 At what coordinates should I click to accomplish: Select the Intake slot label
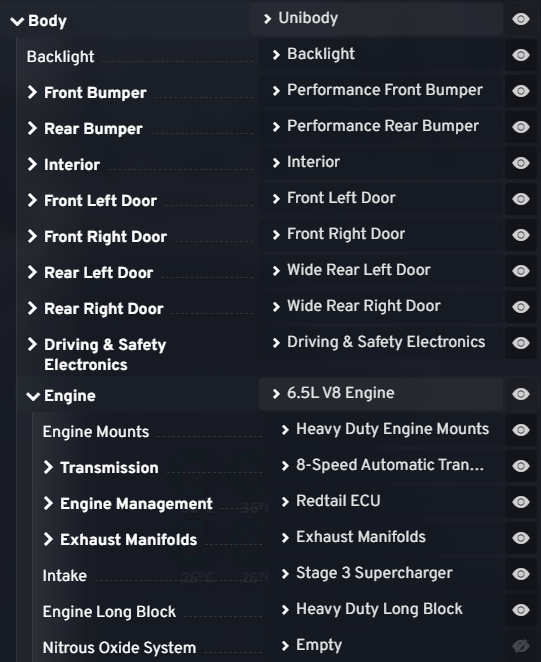tap(65, 576)
